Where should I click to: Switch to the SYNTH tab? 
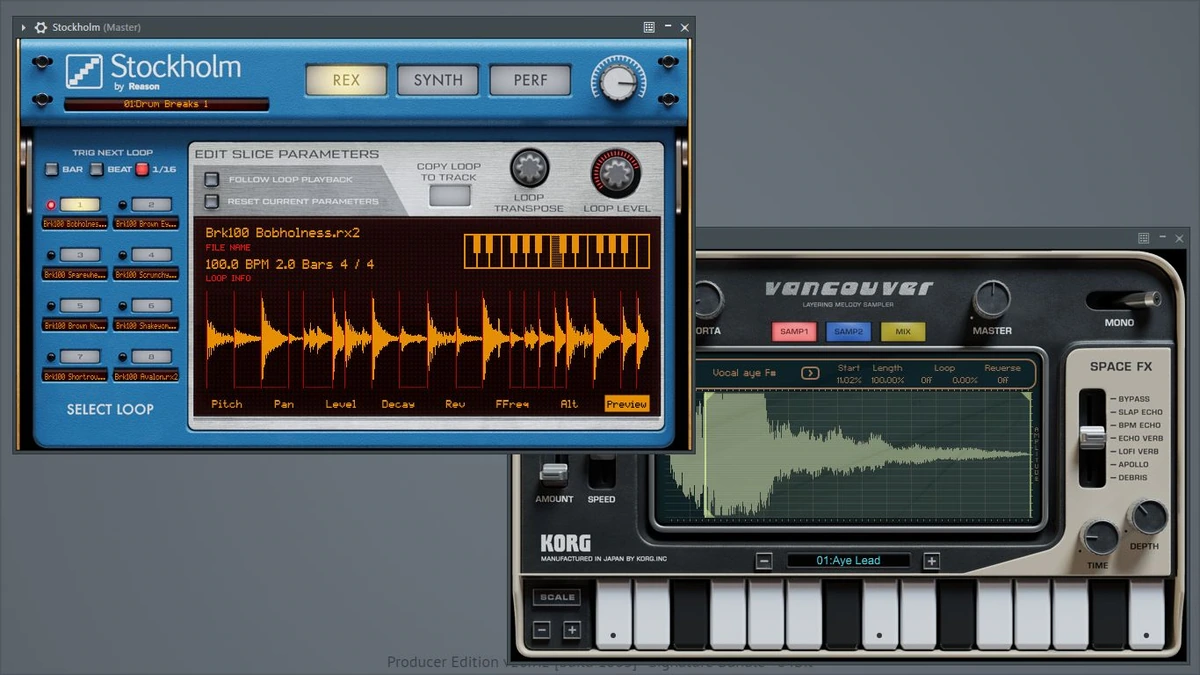tap(438, 80)
